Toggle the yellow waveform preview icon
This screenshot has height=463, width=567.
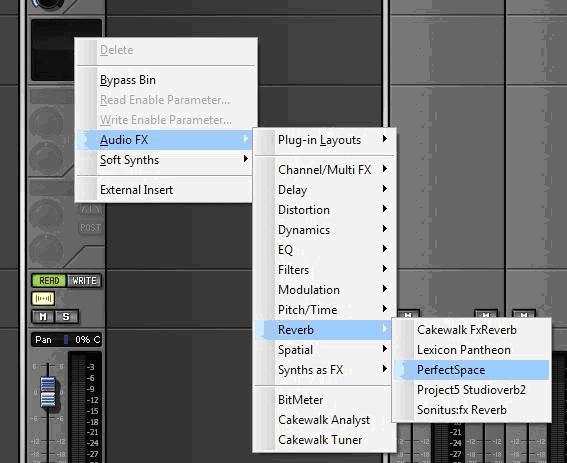point(43,298)
